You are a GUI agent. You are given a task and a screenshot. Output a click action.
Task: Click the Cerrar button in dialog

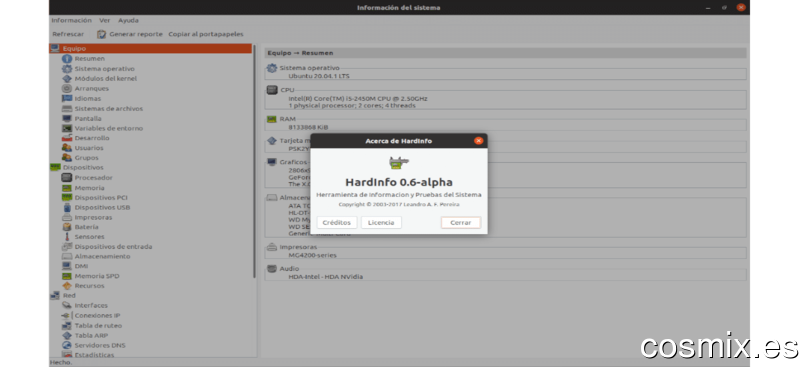[x=461, y=223]
